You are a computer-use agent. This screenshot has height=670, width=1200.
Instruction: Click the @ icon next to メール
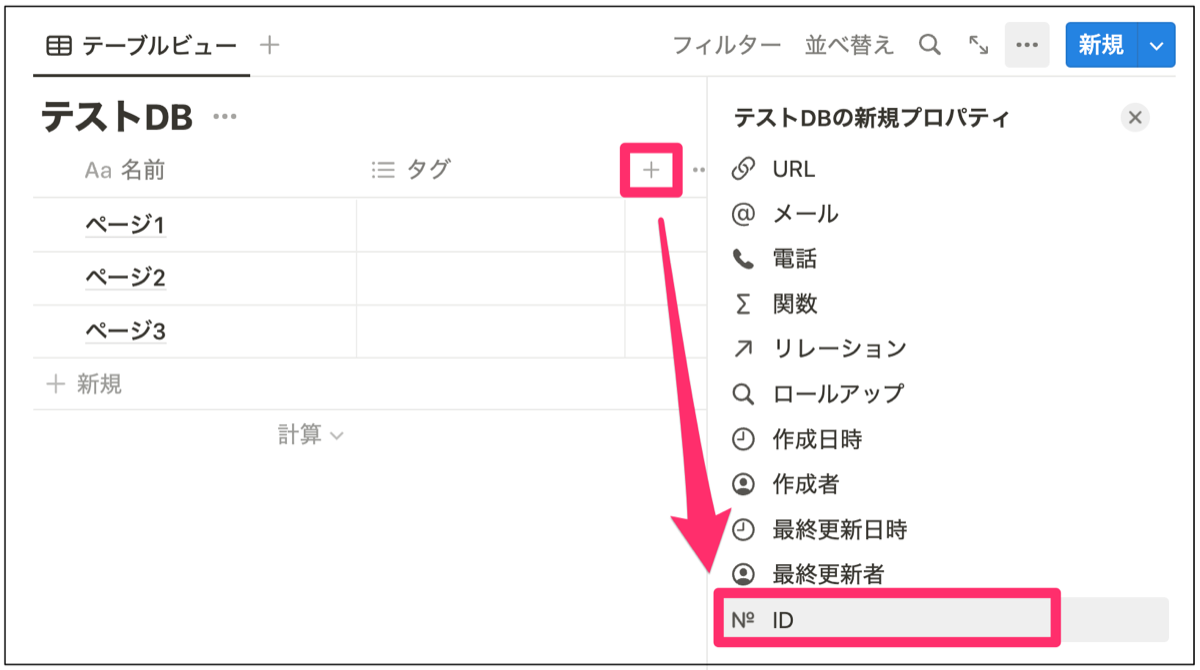[743, 212]
